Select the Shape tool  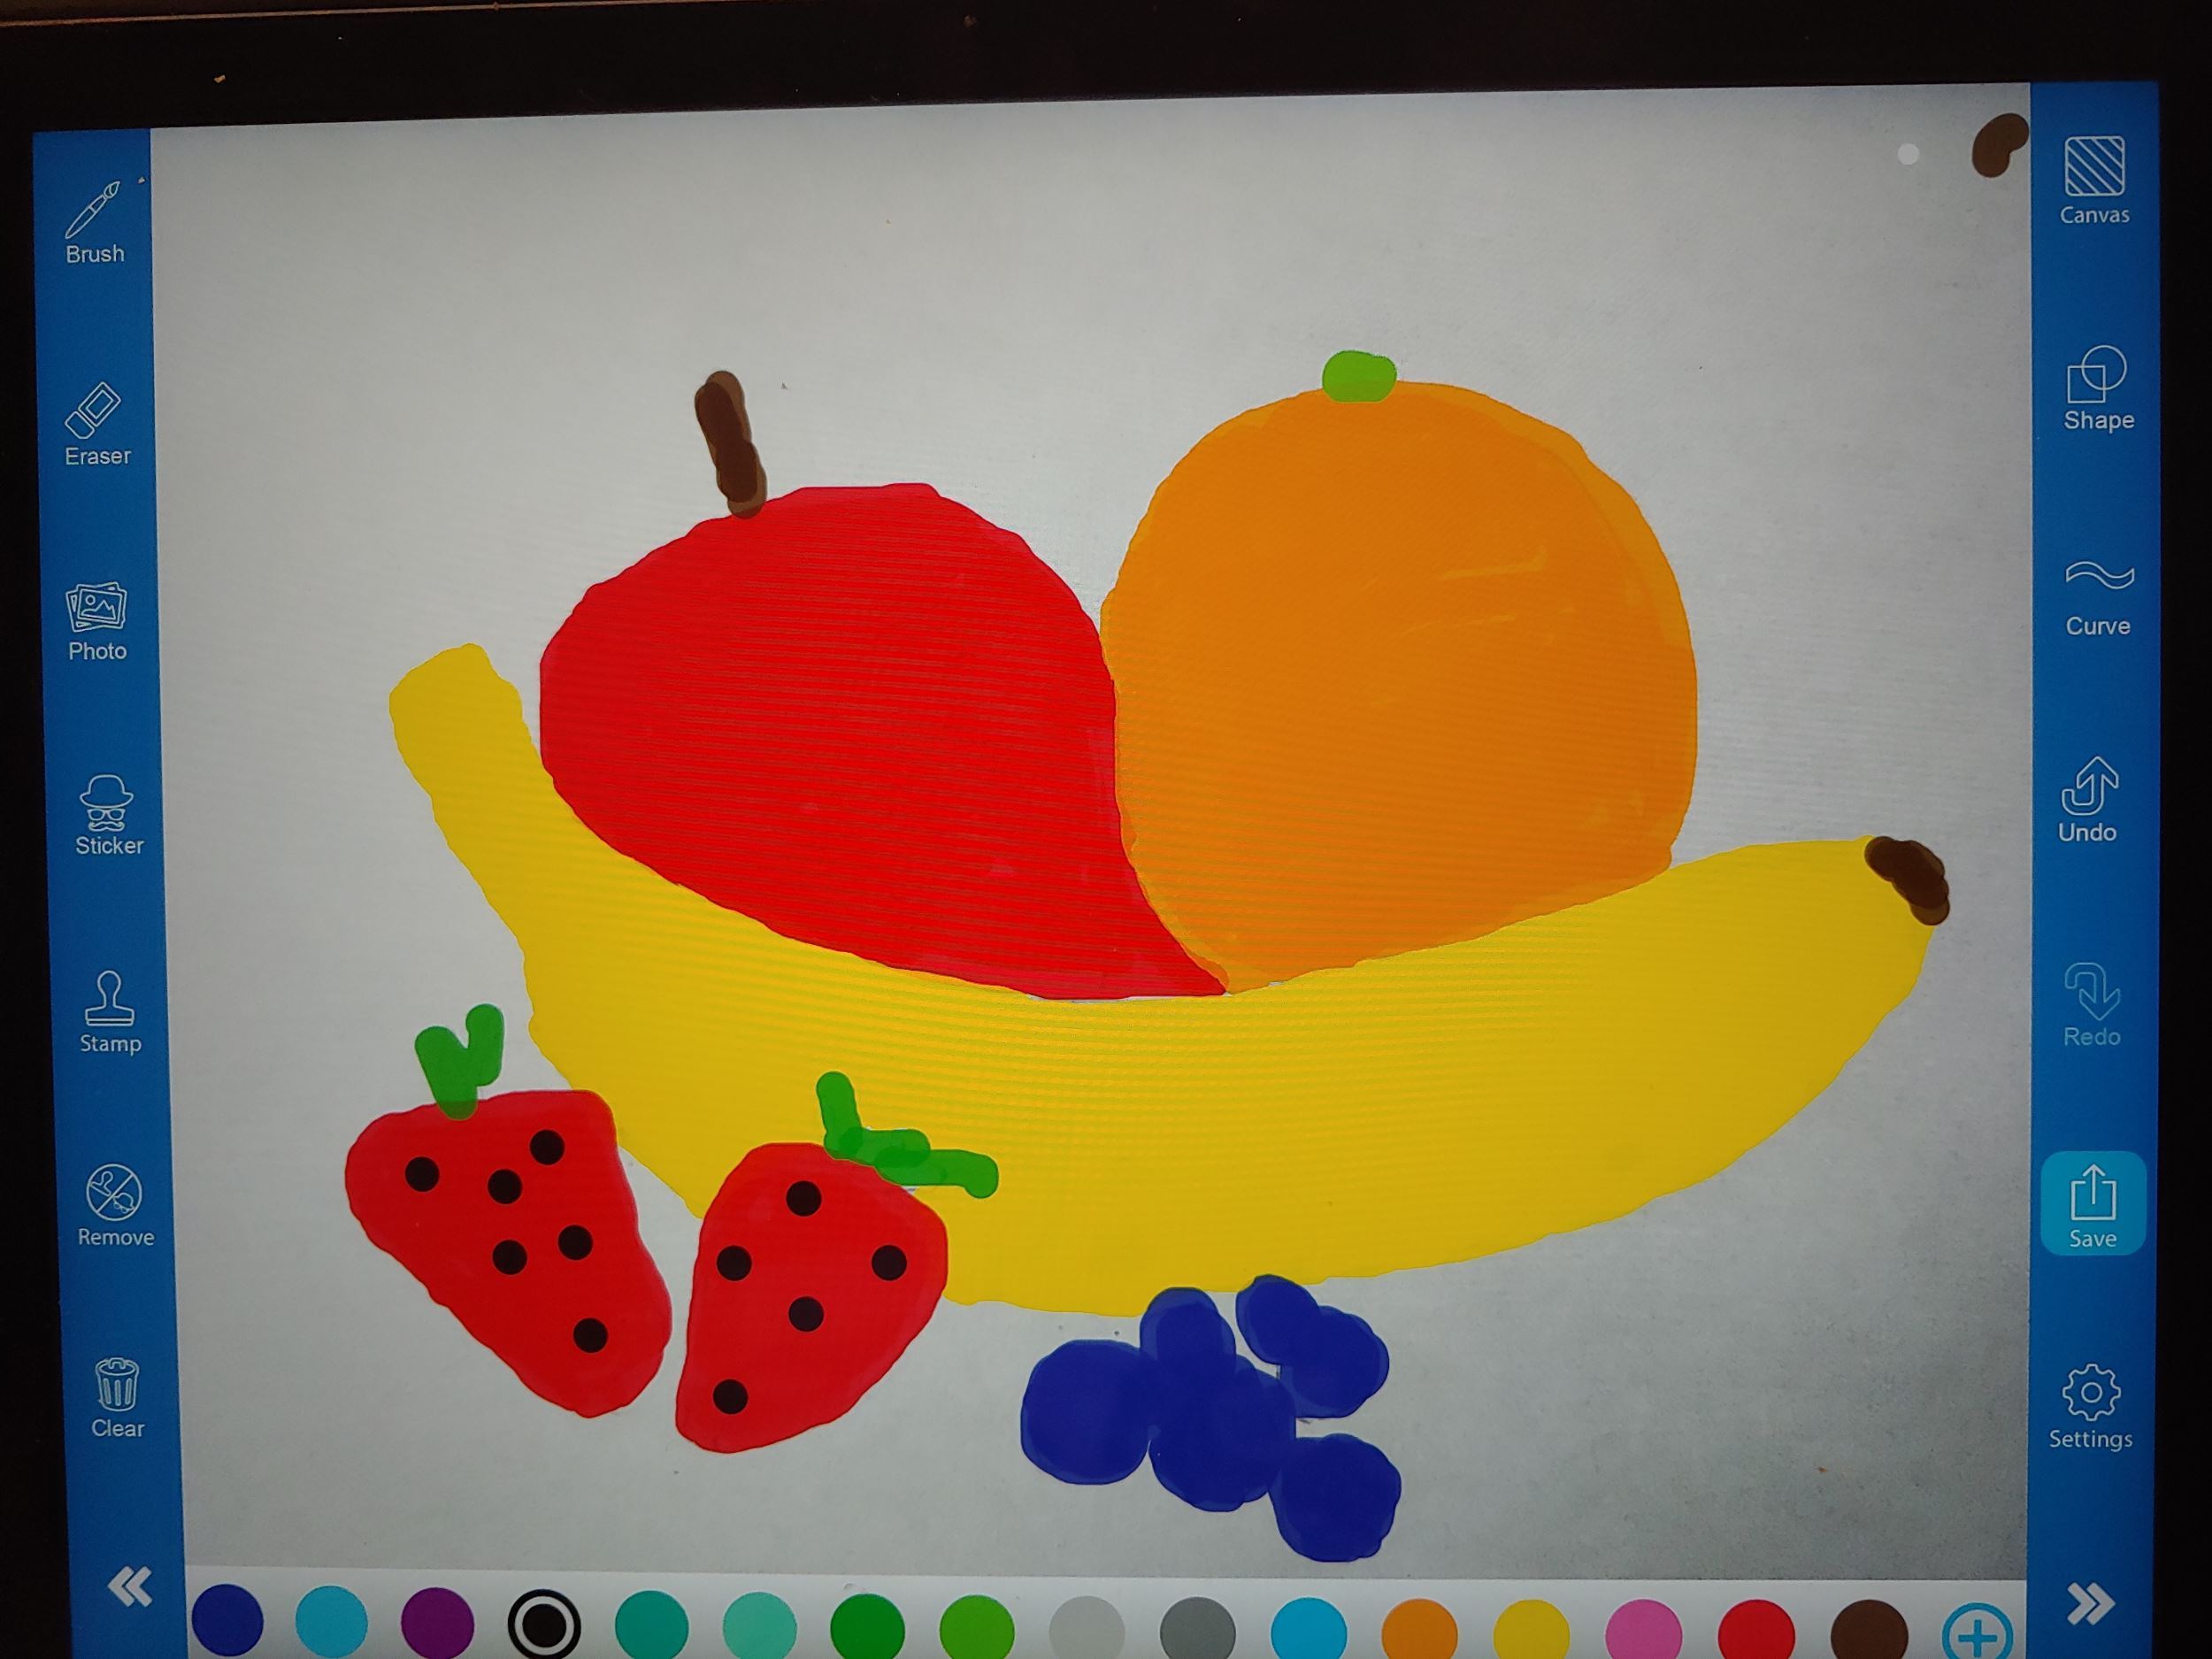point(2098,387)
